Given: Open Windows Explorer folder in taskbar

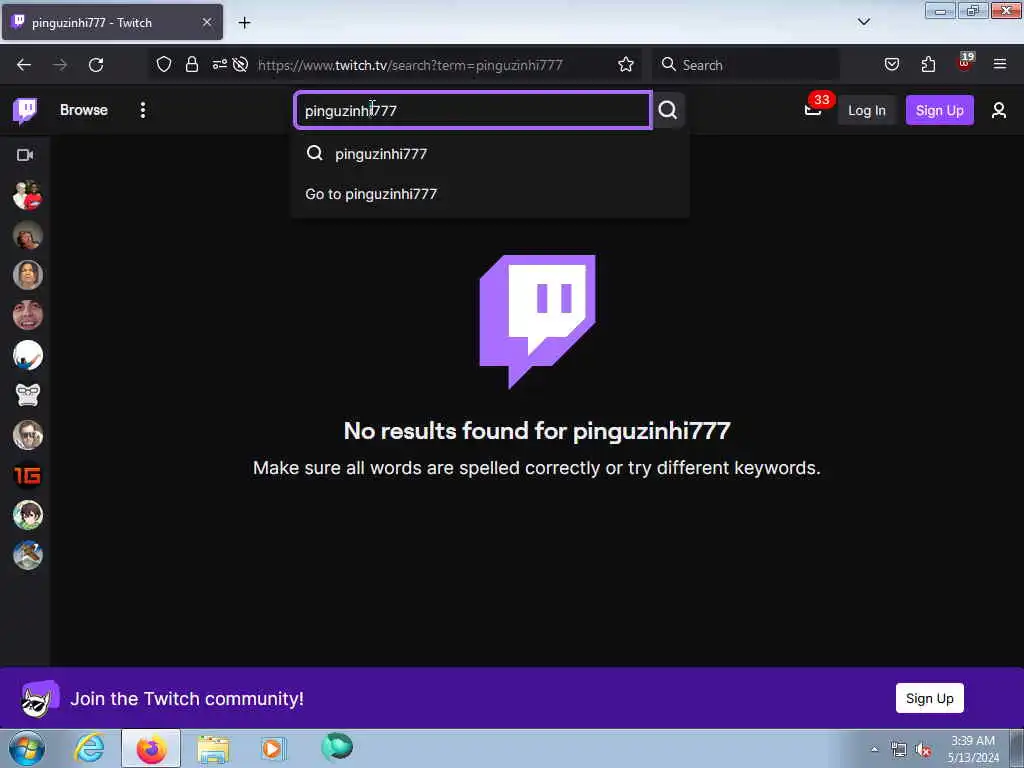Looking at the screenshot, I should pos(213,748).
